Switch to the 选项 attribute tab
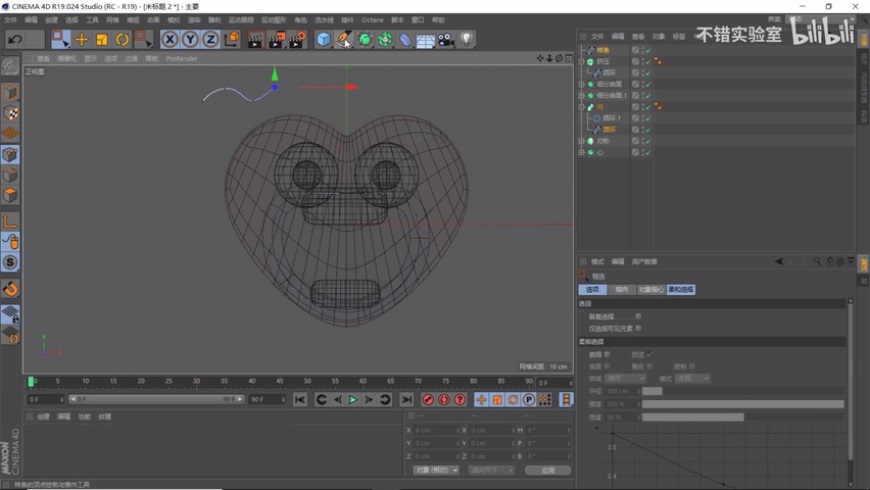 592,290
